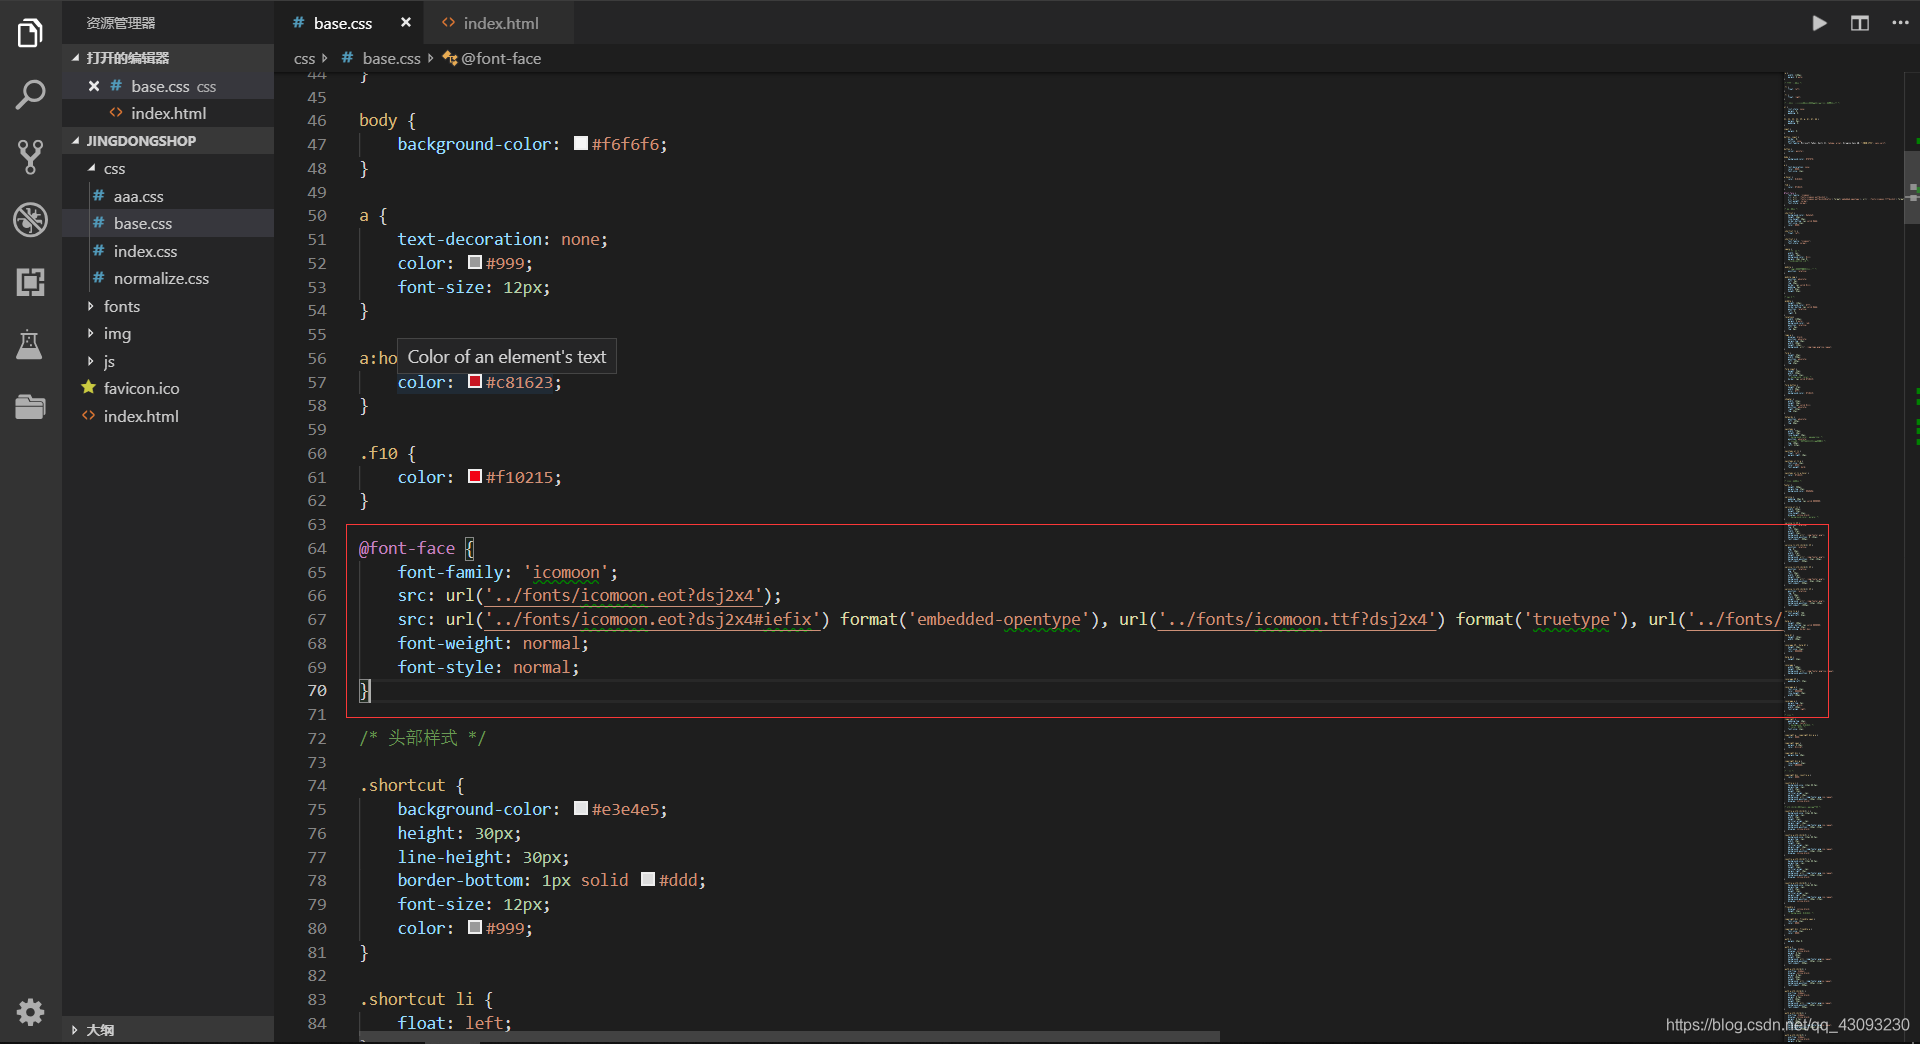This screenshot has width=1920, height=1044.
Task: Close the base.css tab
Action: pyautogui.click(x=406, y=22)
